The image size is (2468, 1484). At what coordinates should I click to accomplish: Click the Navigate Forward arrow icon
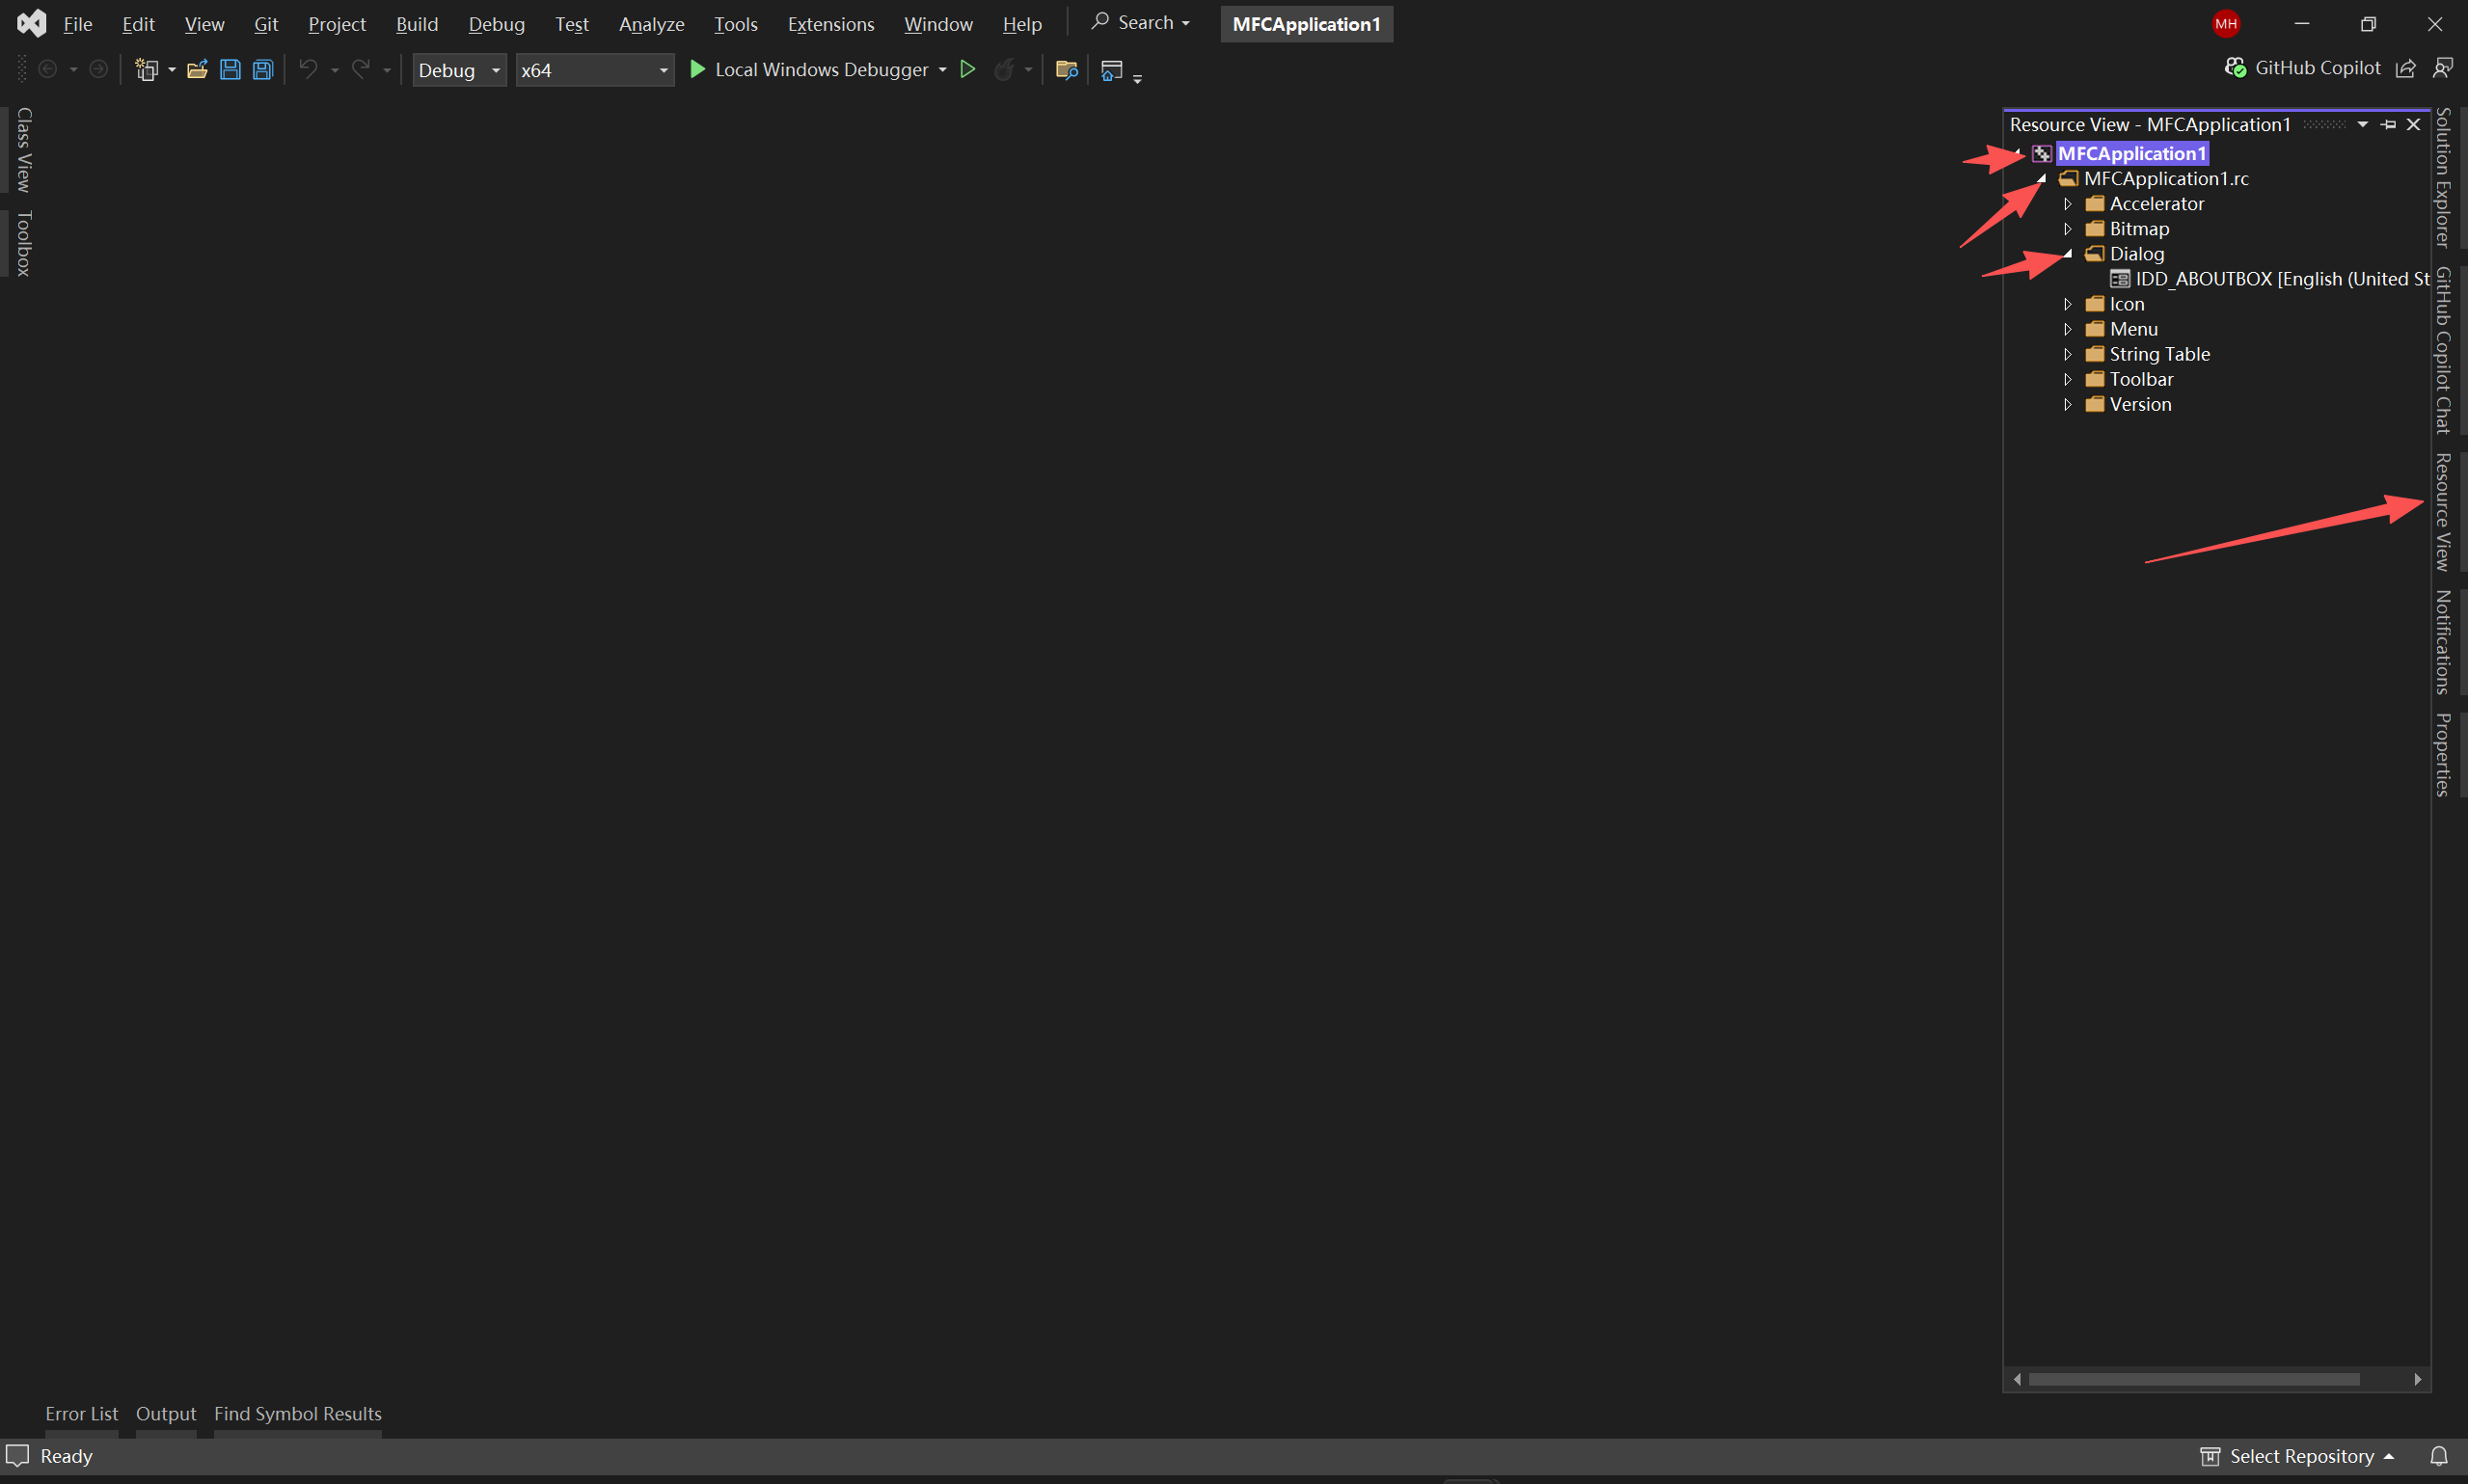[x=98, y=69]
